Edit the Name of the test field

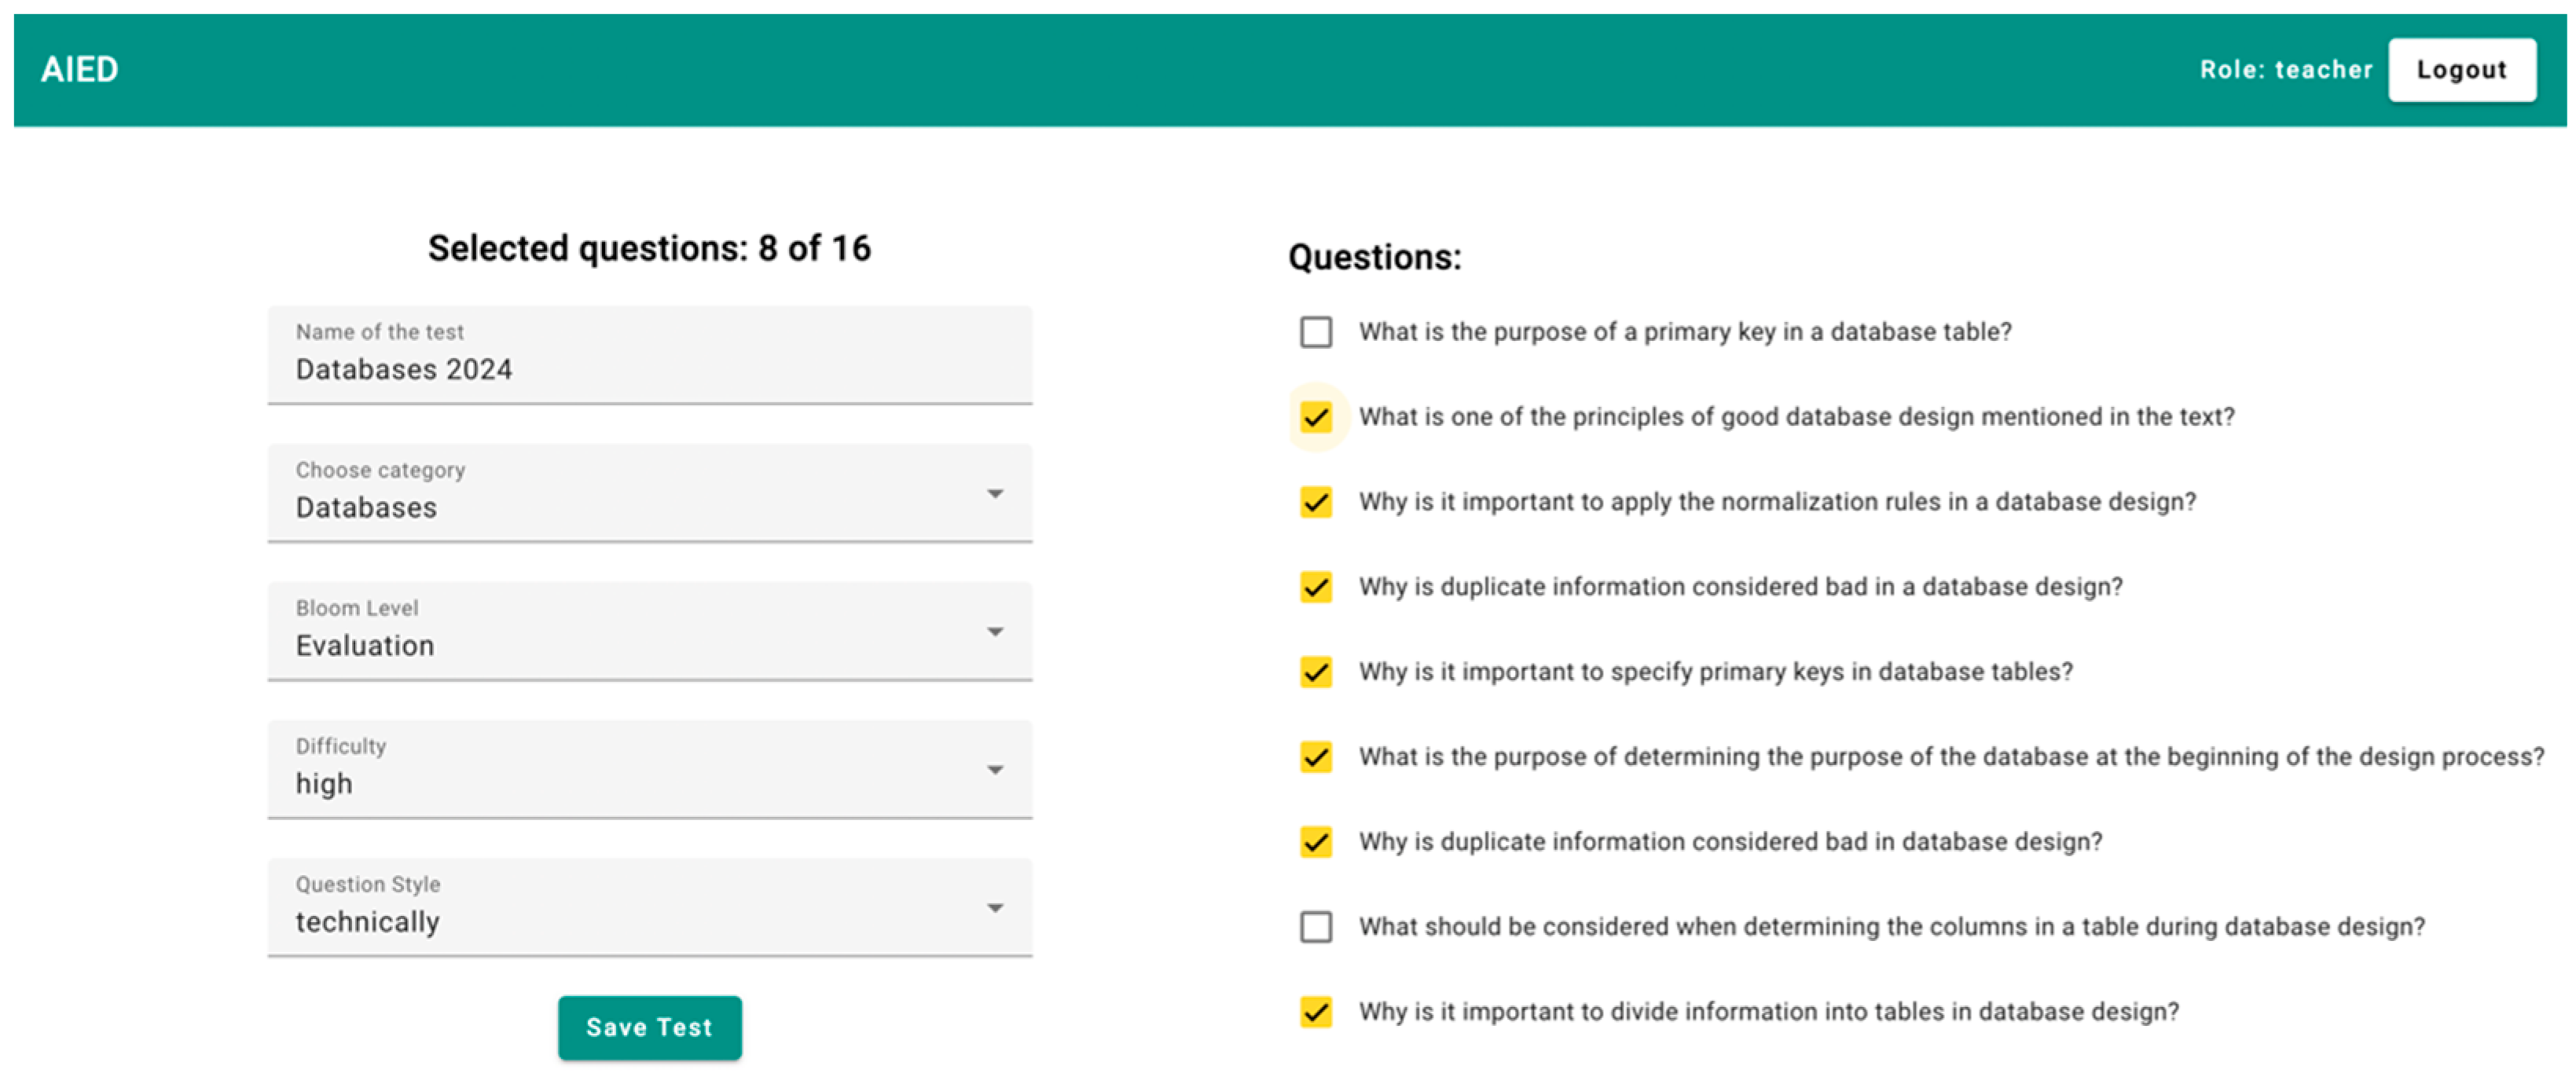[648, 369]
